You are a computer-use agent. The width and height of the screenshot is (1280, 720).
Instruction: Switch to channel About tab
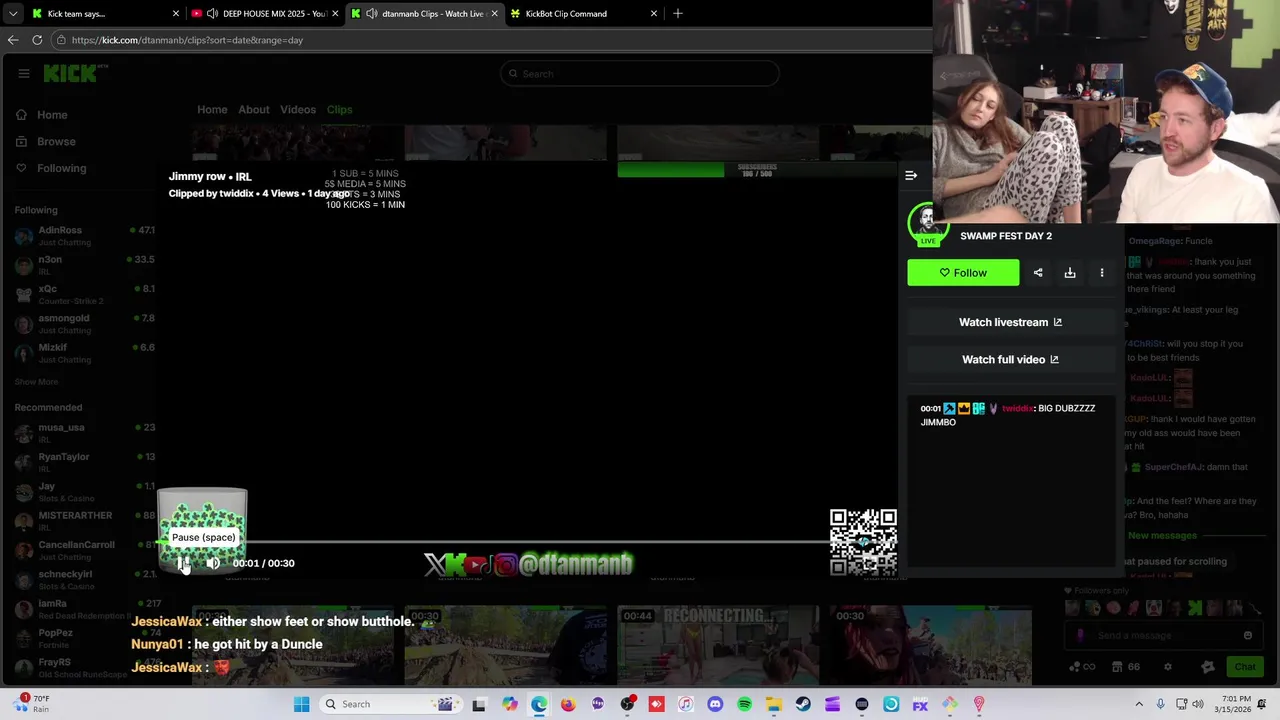(x=254, y=109)
